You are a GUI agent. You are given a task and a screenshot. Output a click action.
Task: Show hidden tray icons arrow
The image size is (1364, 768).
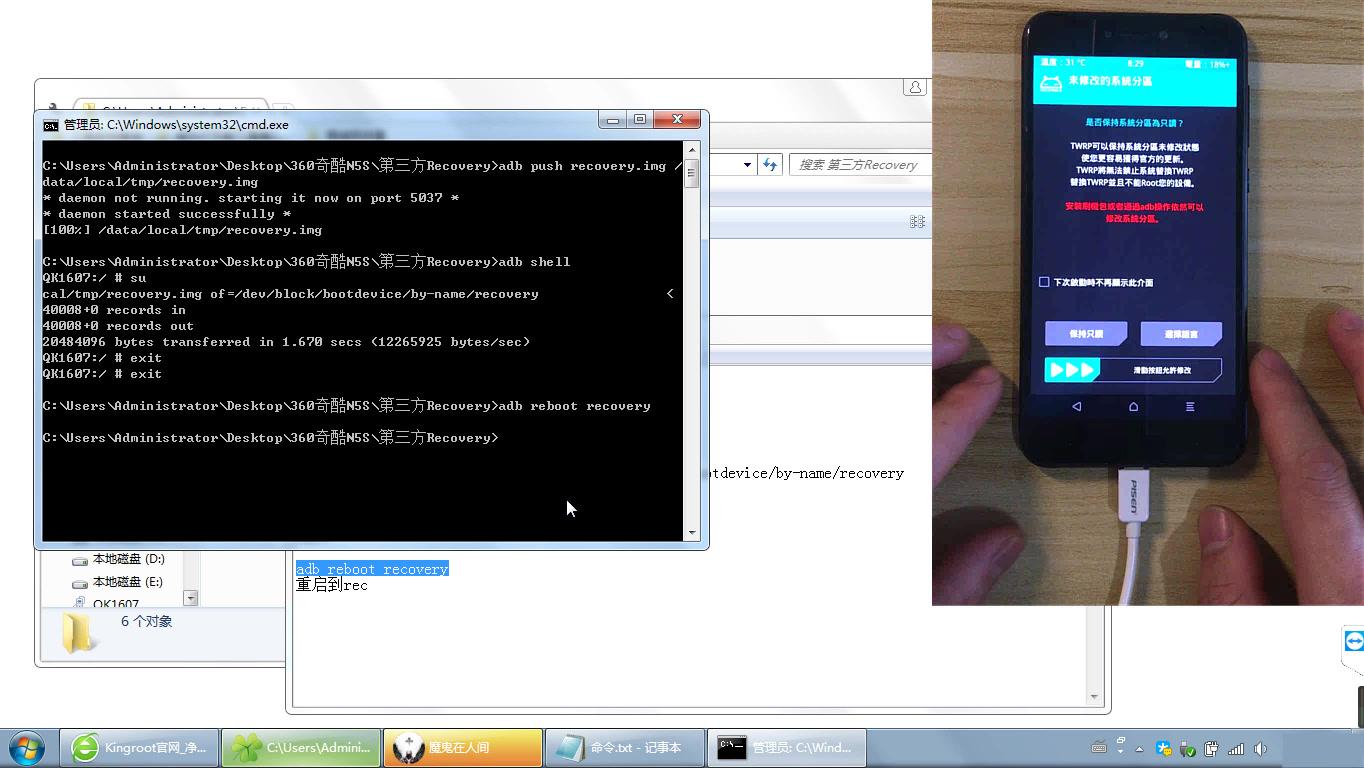tap(1139, 748)
